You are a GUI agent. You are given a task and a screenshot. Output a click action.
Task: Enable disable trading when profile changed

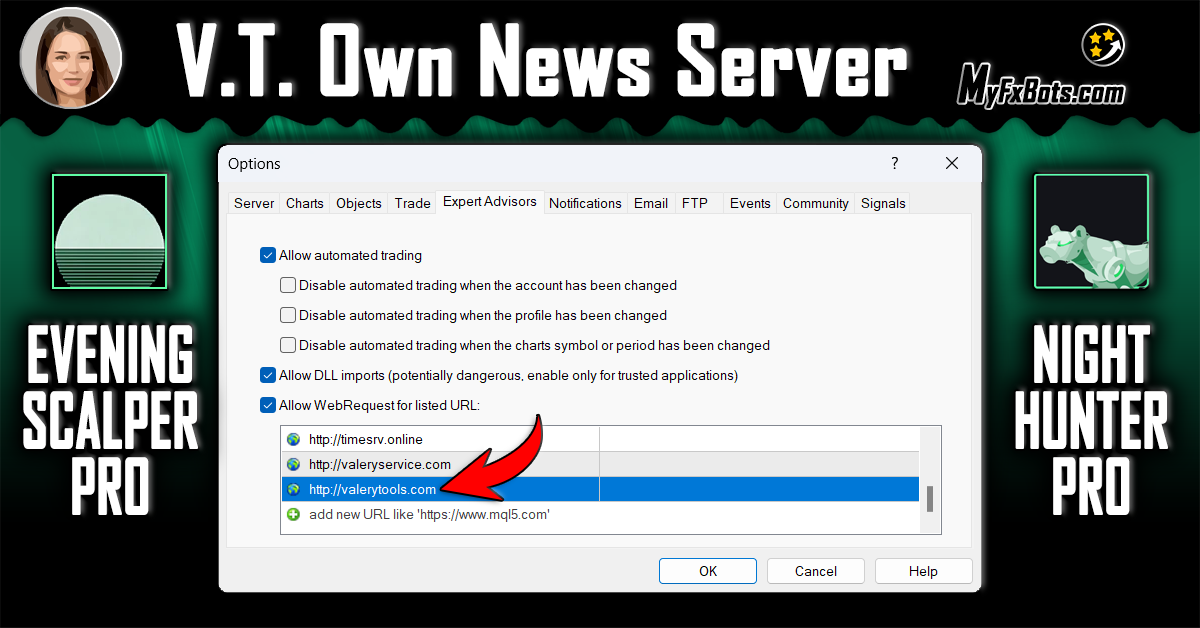point(288,315)
